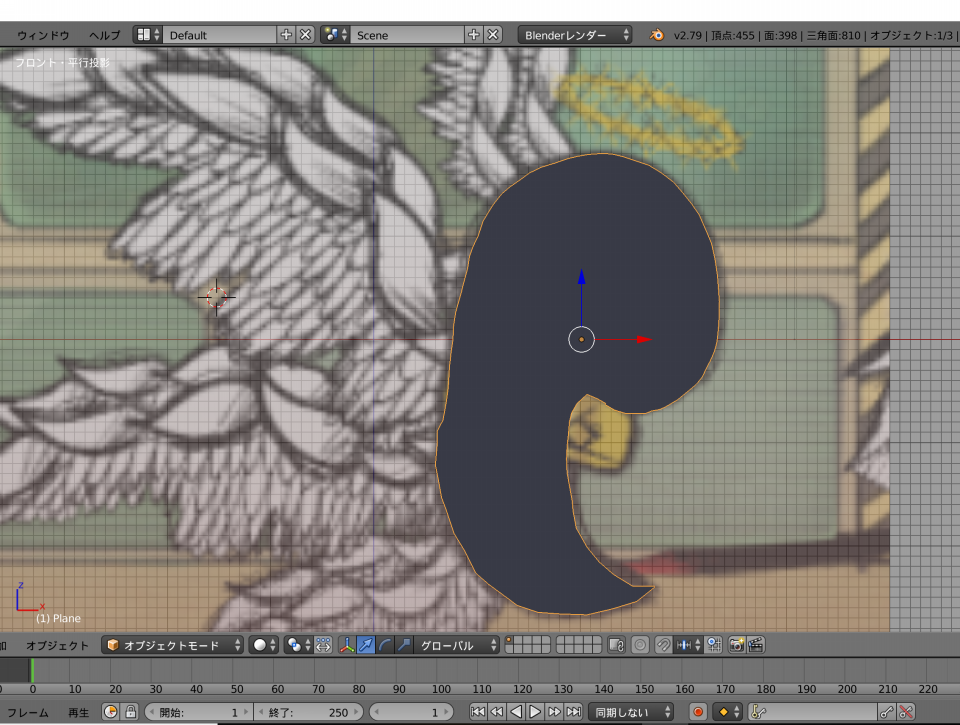Click the snap target icon
The image size is (960, 725).
coord(714,645)
